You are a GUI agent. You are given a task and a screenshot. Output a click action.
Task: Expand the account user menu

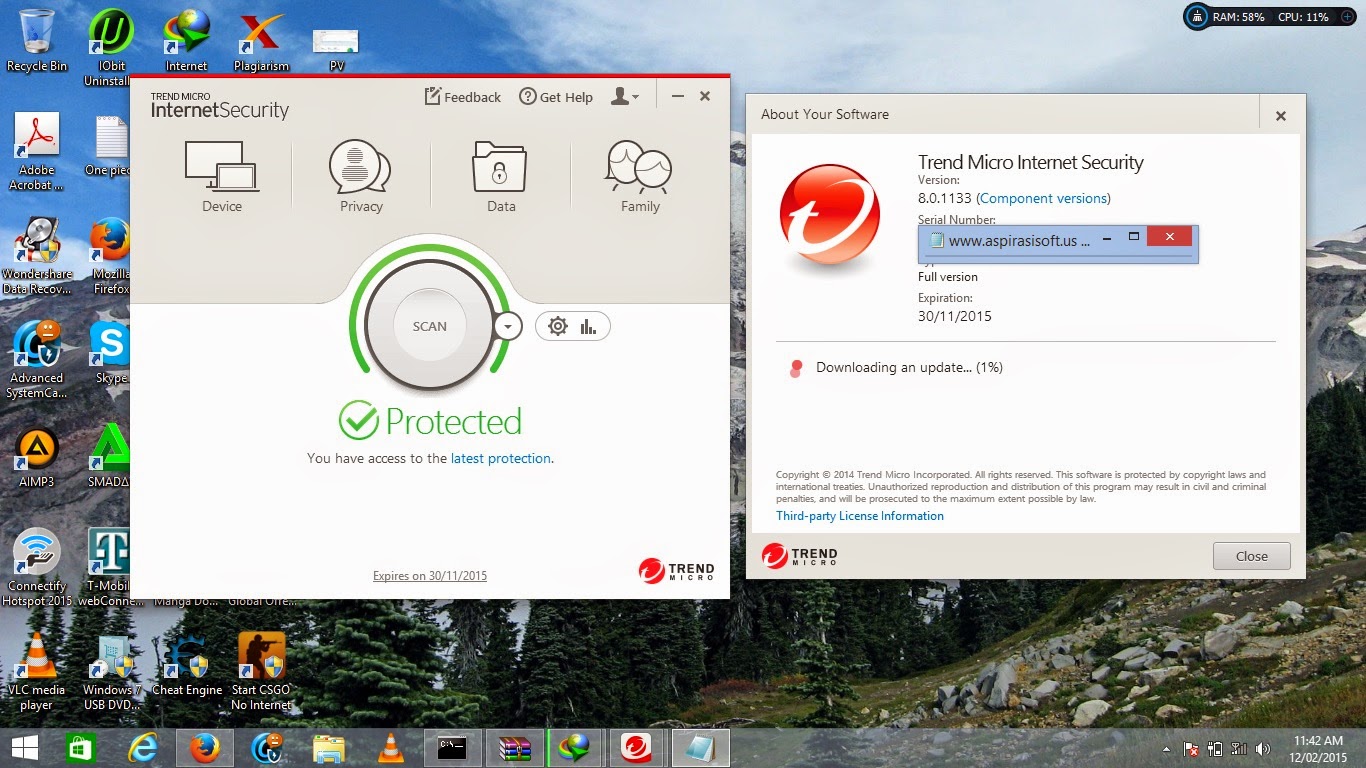(x=625, y=97)
